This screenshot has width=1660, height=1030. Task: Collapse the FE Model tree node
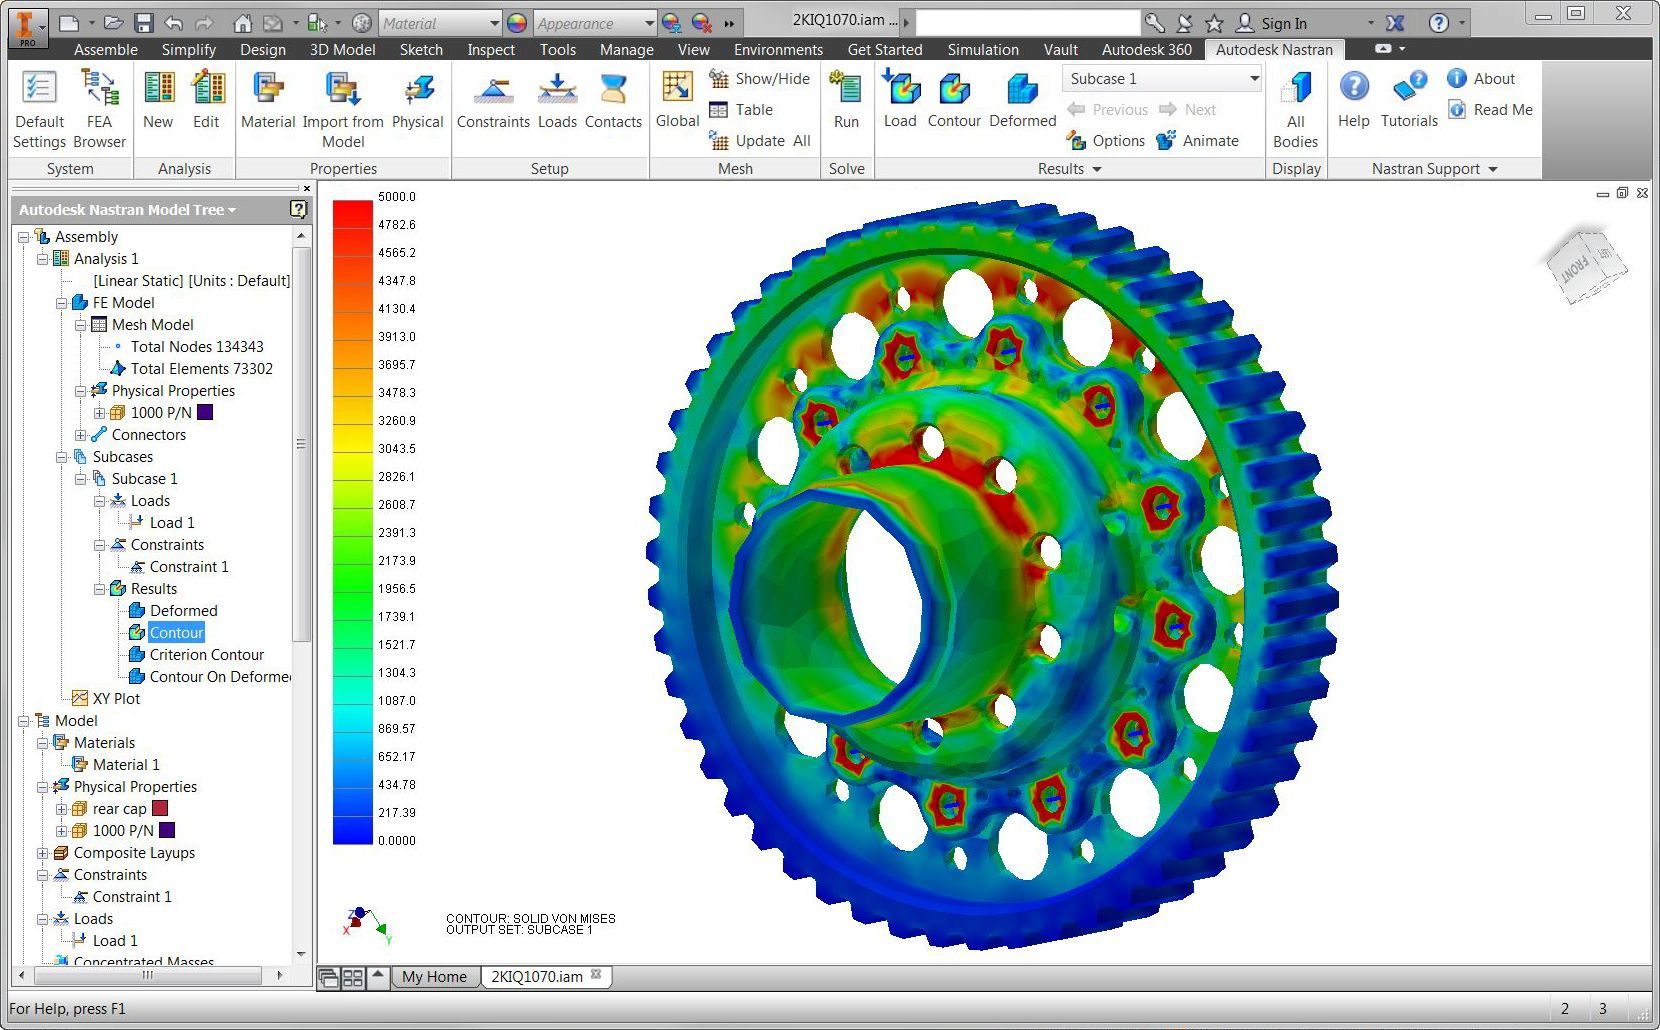click(x=62, y=303)
